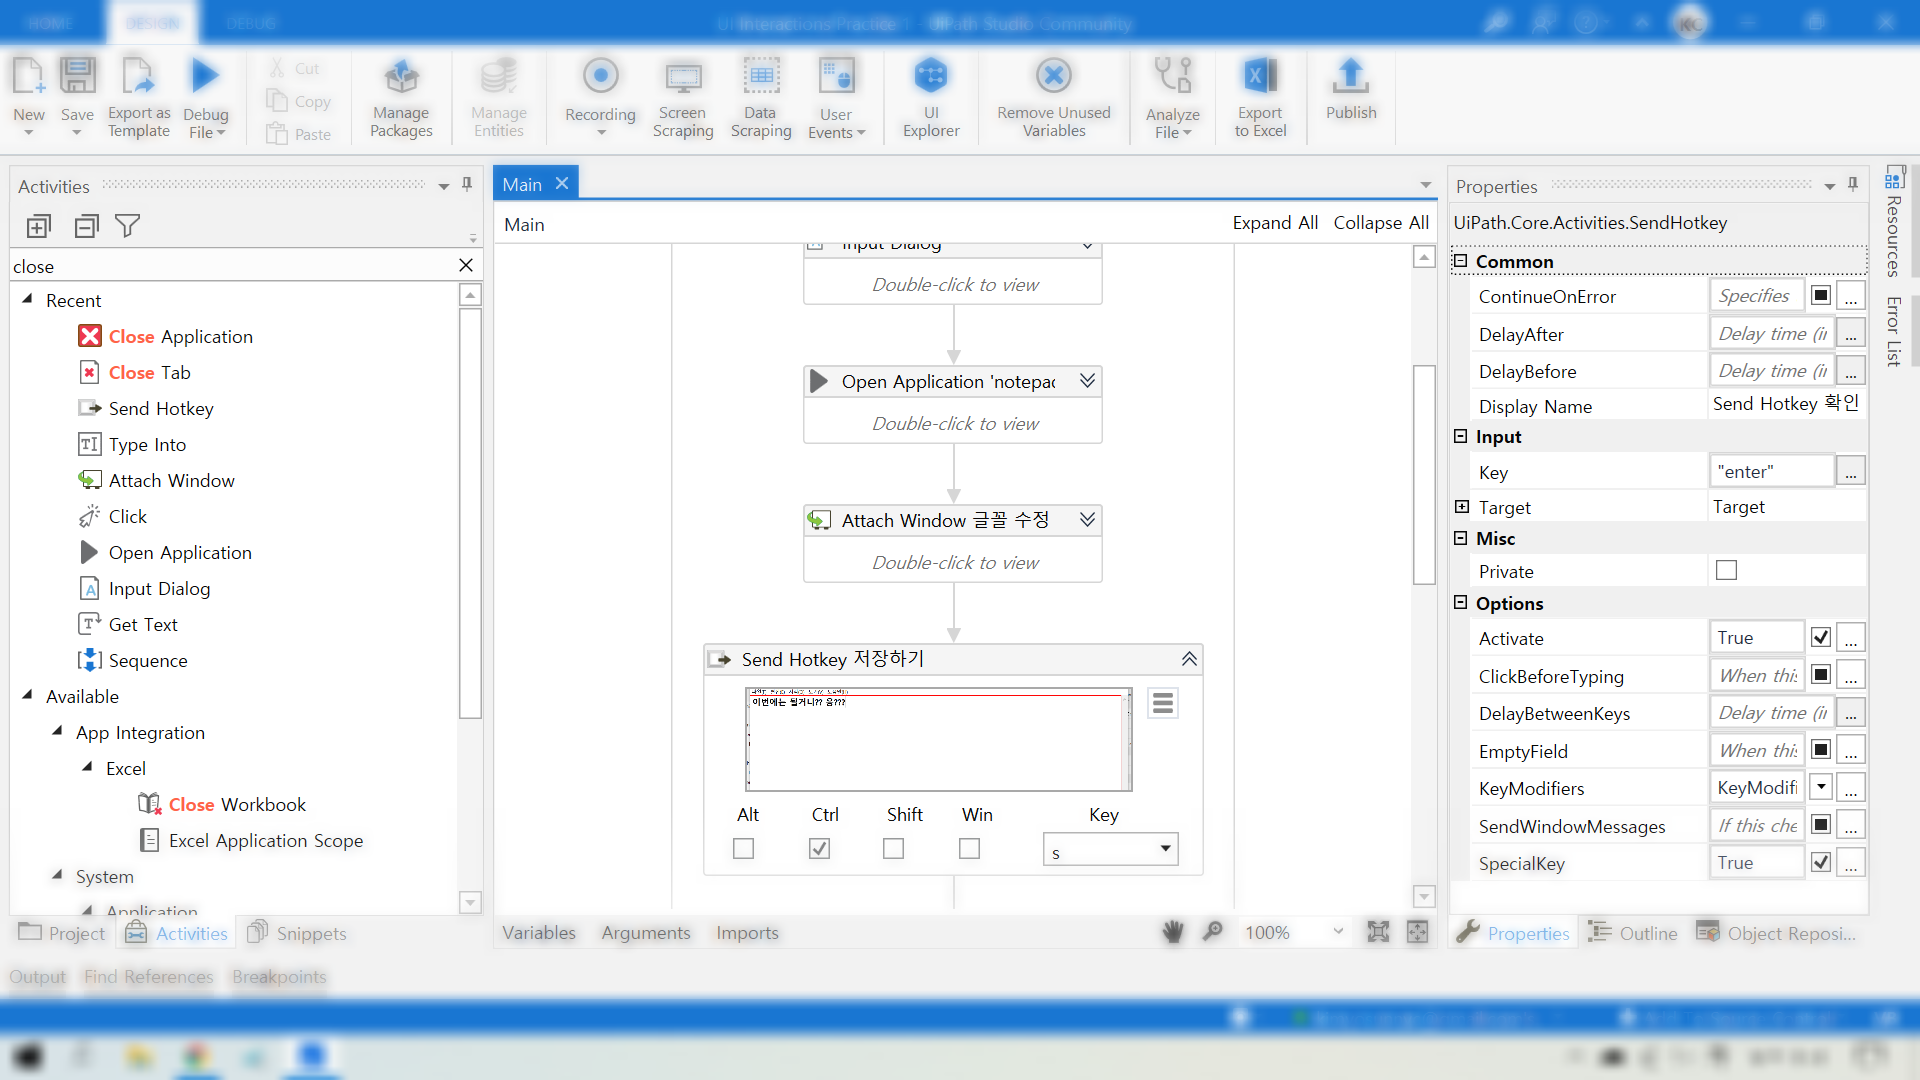Viewport: 1920px width, 1080px height.
Task: Click the New project icon
Action: (28, 77)
